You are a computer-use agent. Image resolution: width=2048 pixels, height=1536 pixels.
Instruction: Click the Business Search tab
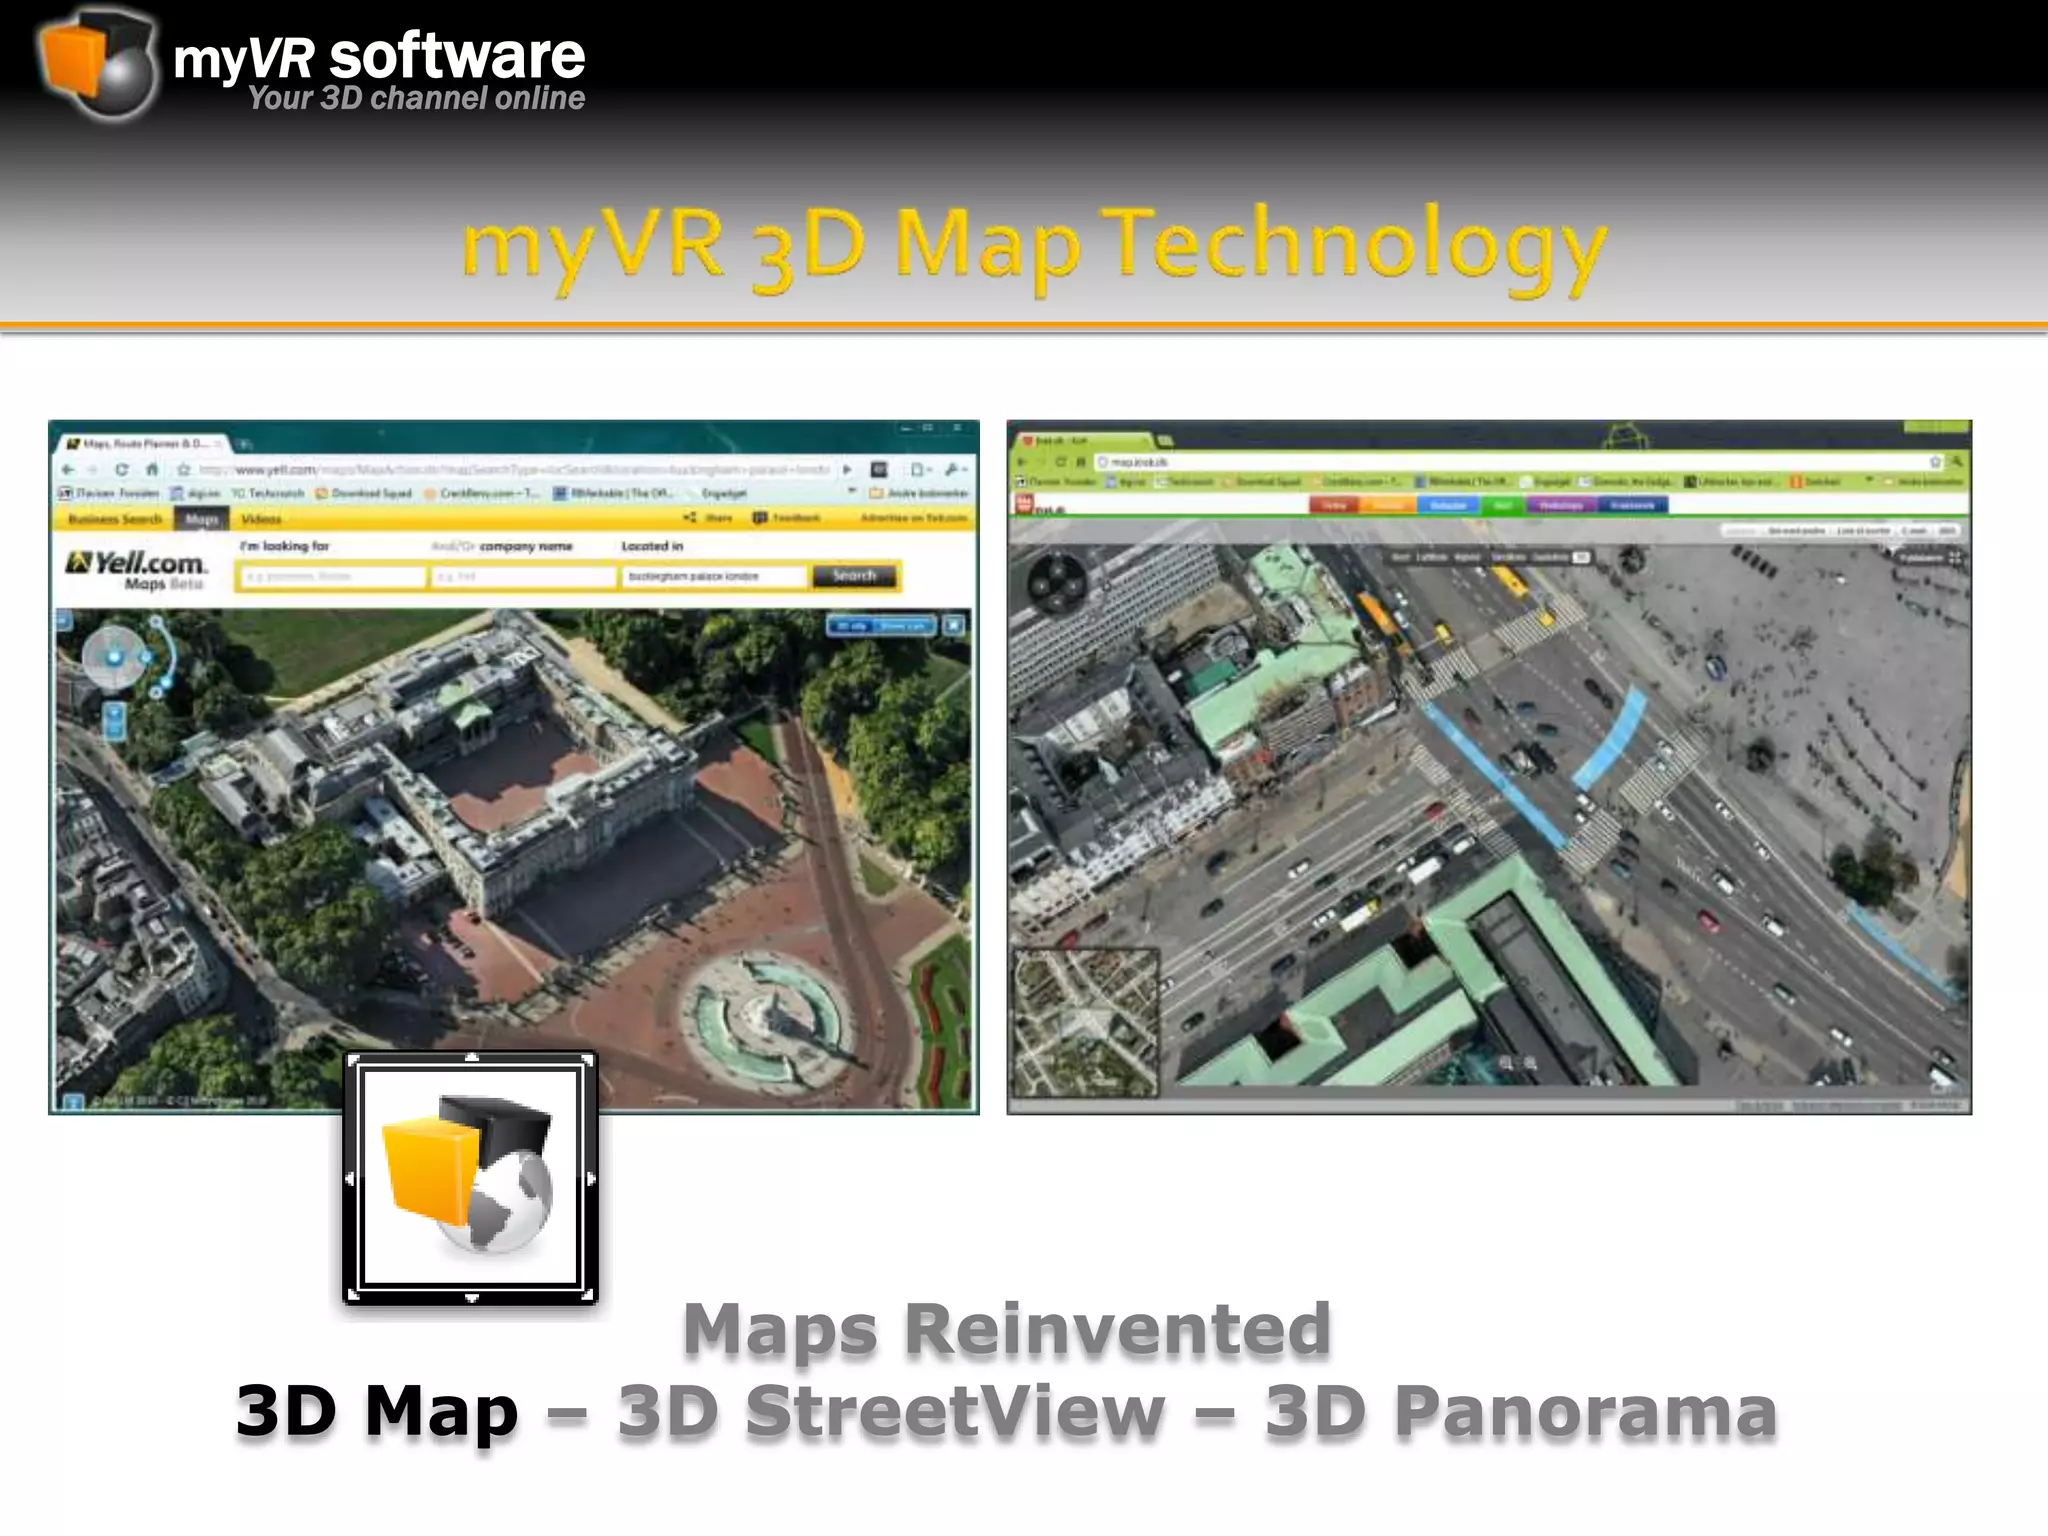coord(114,519)
